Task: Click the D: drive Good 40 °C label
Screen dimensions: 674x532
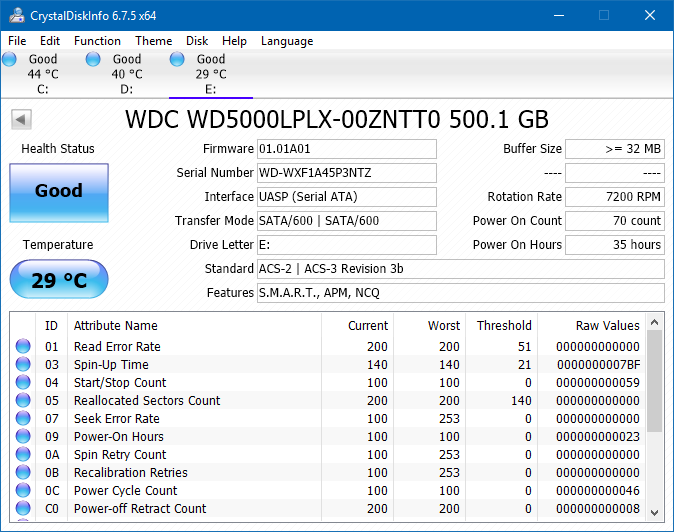Action: (127, 74)
